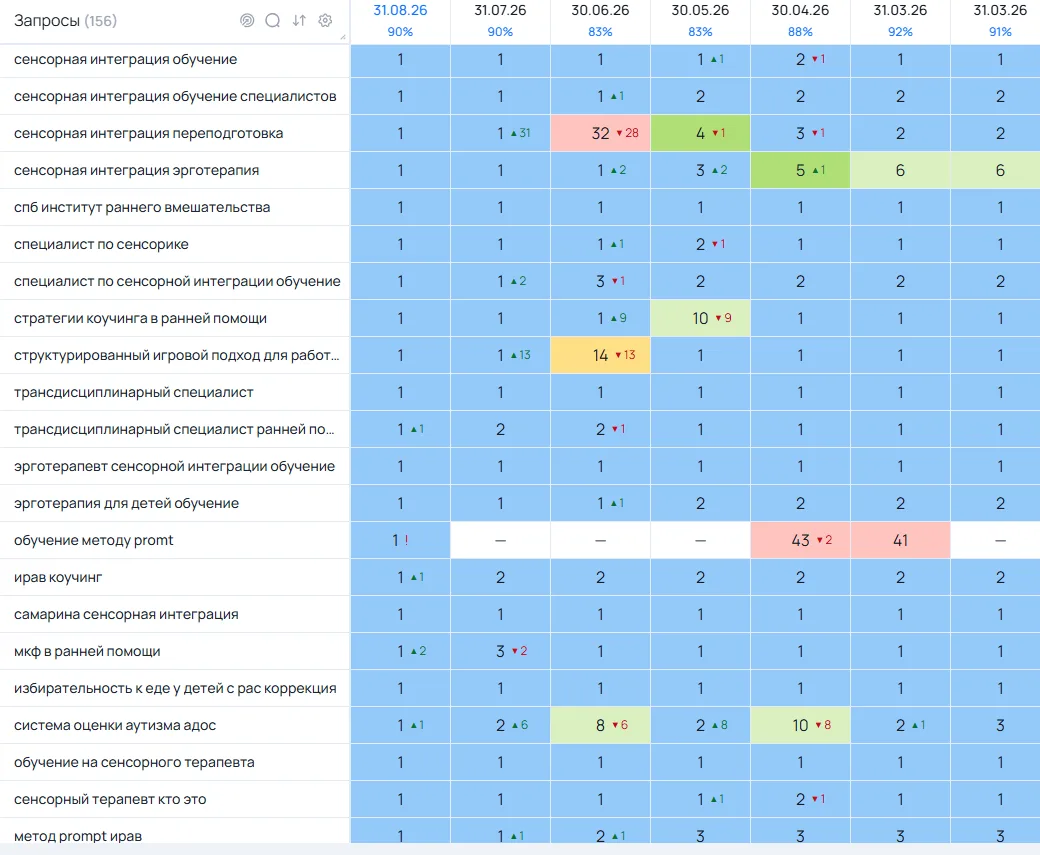The image size is (1040, 855).
Task: Click cell 10 ▼8 in система оценки аутизма row
Action: pos(800,726)
